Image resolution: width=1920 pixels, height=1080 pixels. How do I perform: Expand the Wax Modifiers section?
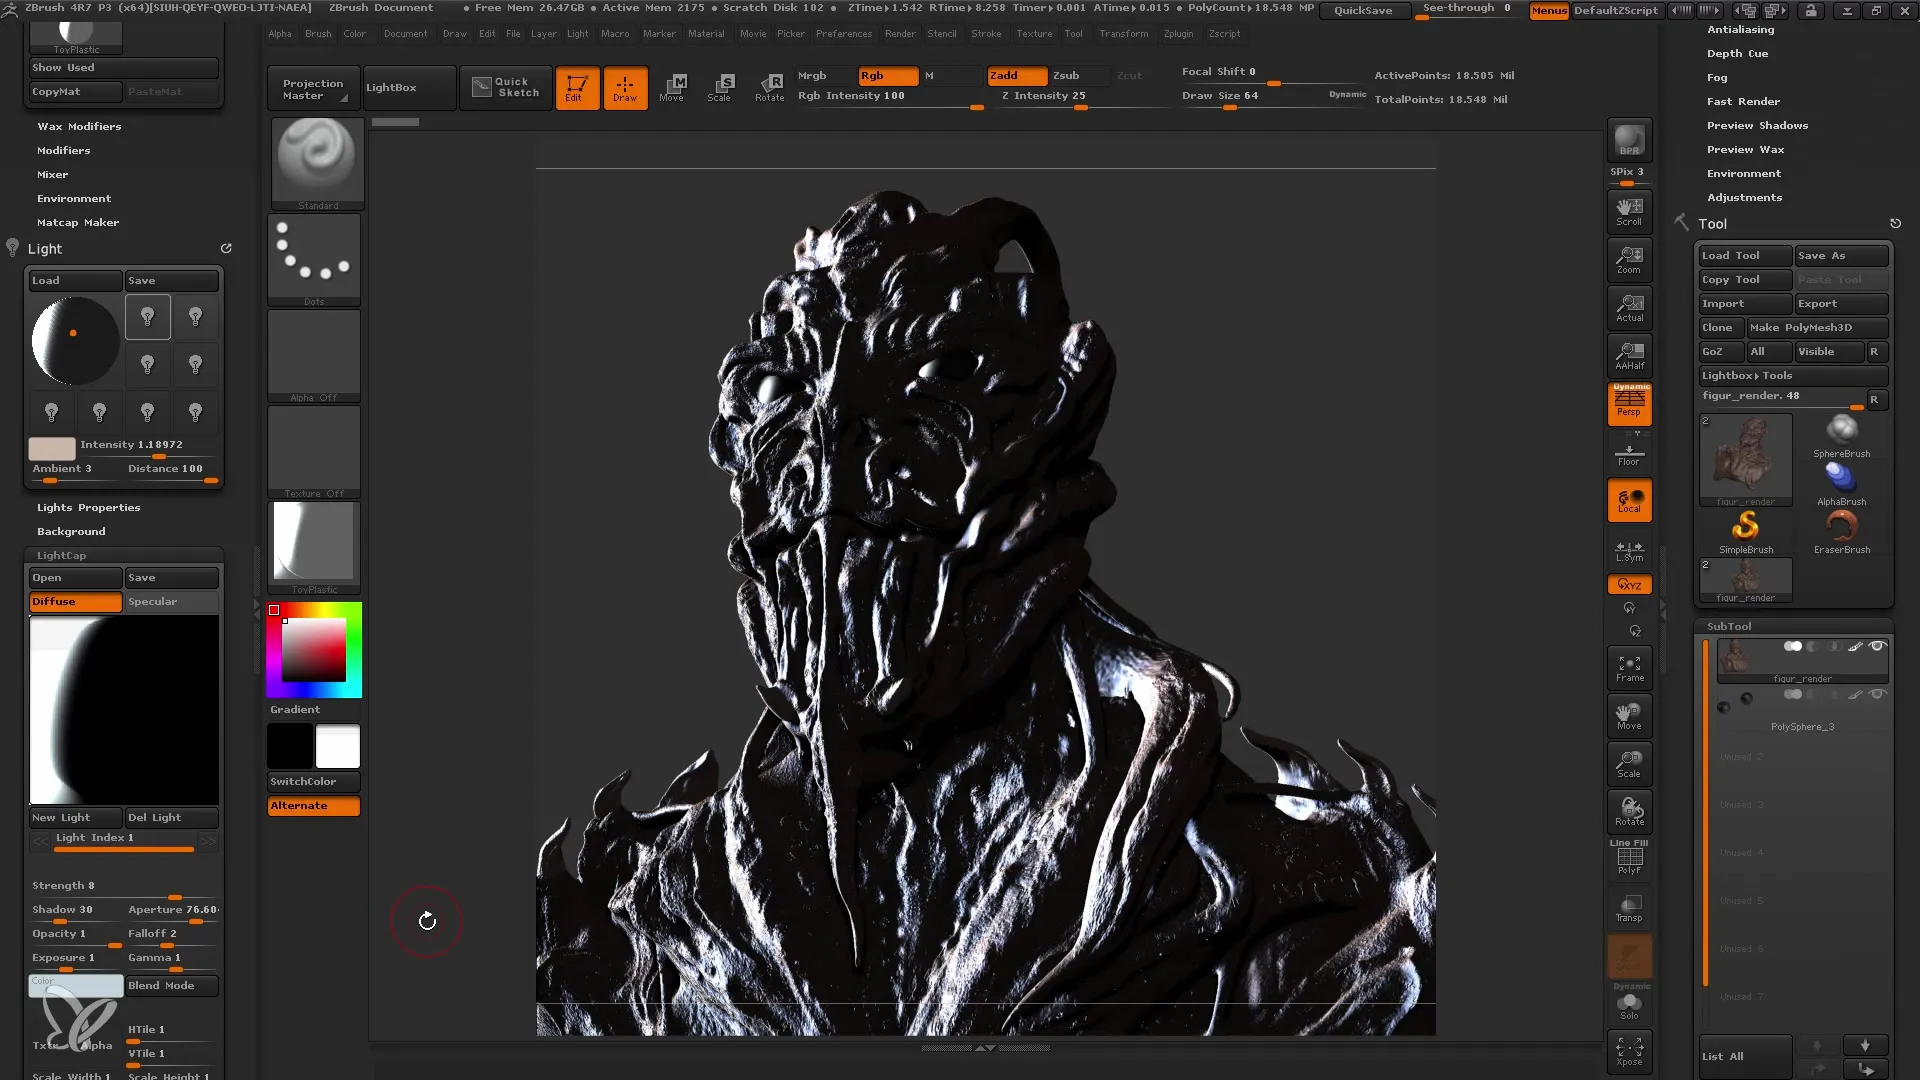(79, 125)
